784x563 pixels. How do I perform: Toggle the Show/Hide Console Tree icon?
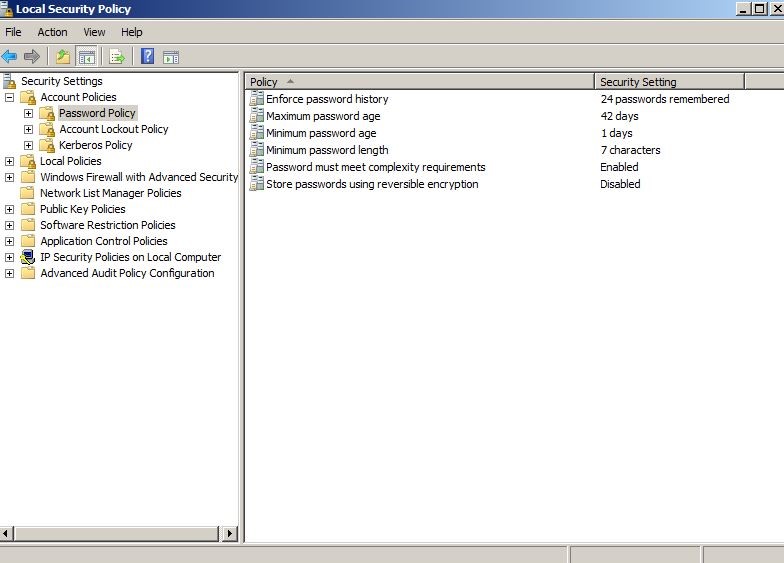(87, 56)
